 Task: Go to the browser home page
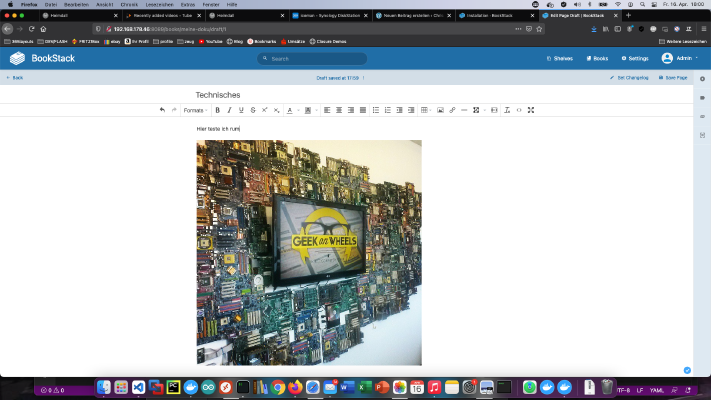tap(44, 29)
